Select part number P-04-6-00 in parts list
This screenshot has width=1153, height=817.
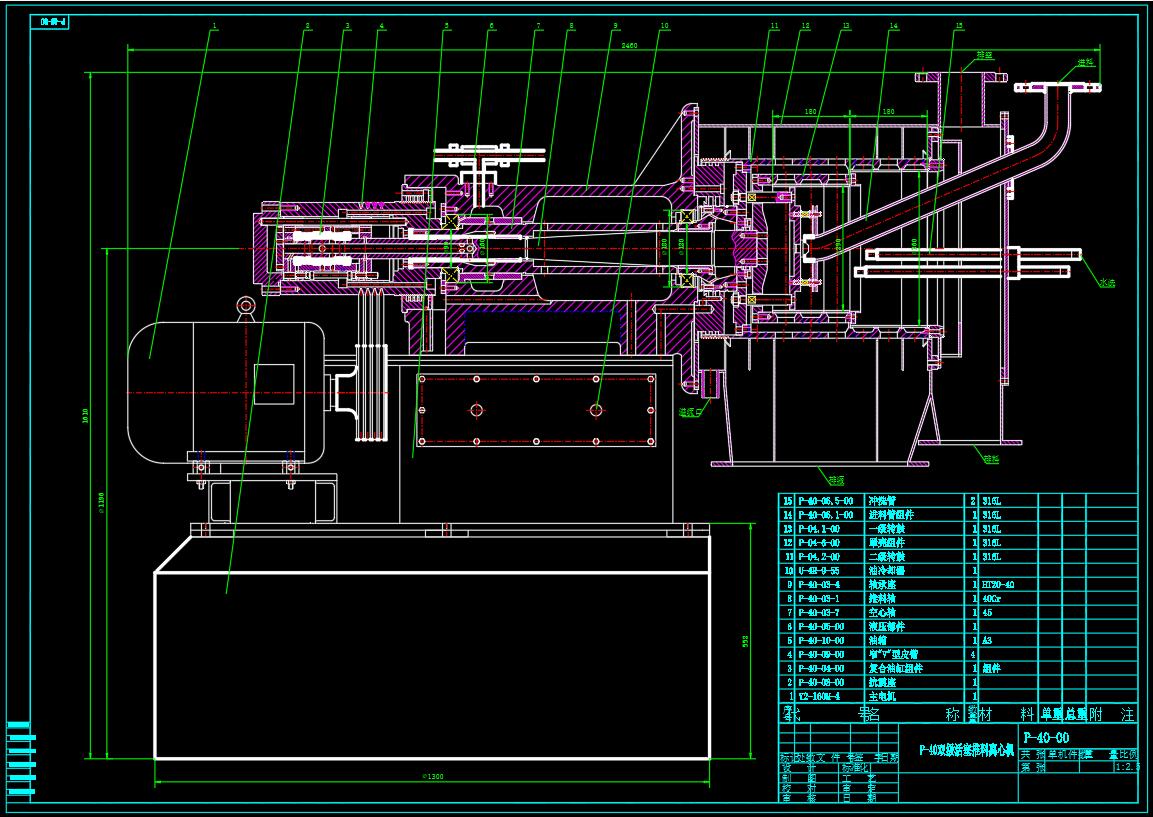click(819, 543)
